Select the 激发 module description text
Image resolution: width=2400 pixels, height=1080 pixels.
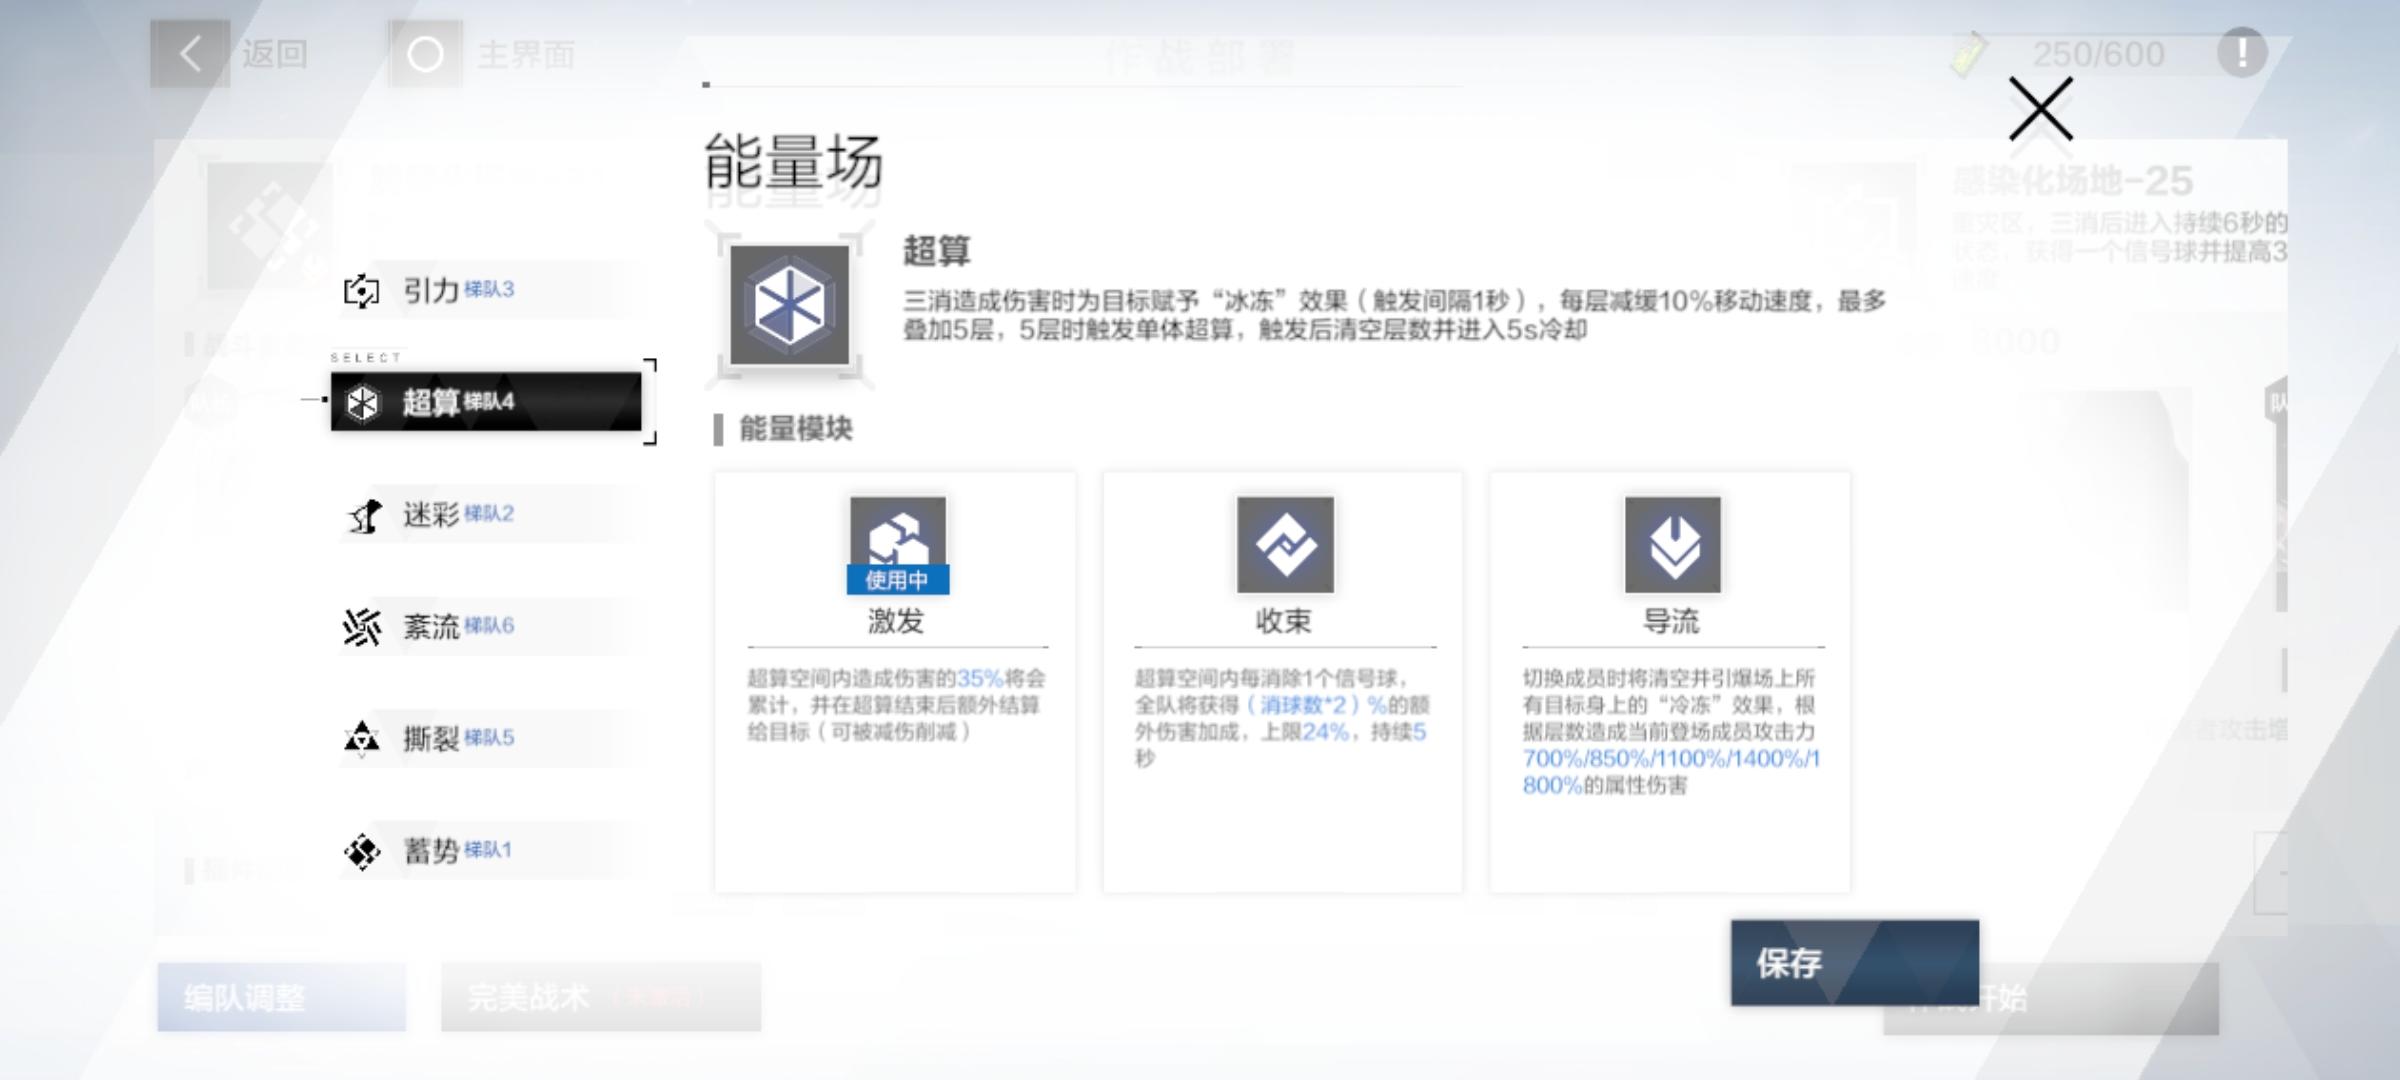[896, 705]
